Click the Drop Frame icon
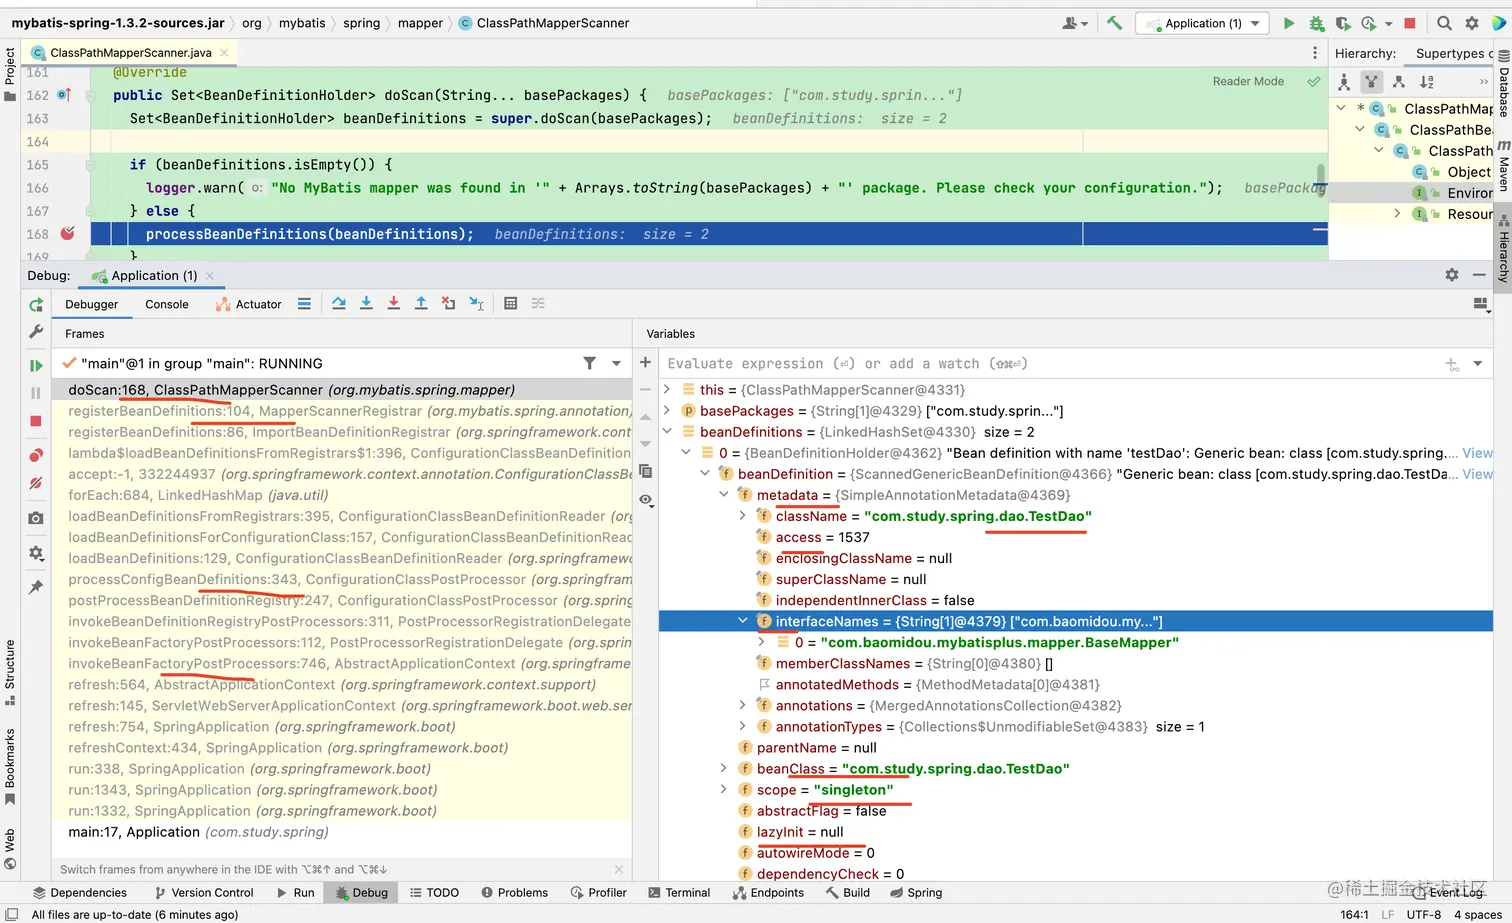The height and width of the screenshot is (923, 1512). coord(448,304)
